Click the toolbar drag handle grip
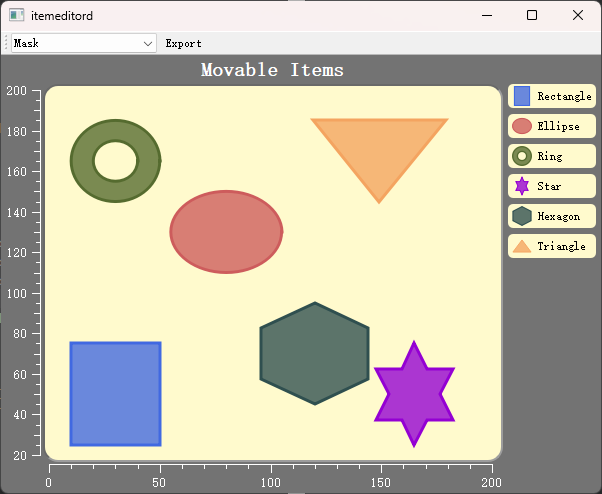This screenshot has width=602, height=494. 6,43
